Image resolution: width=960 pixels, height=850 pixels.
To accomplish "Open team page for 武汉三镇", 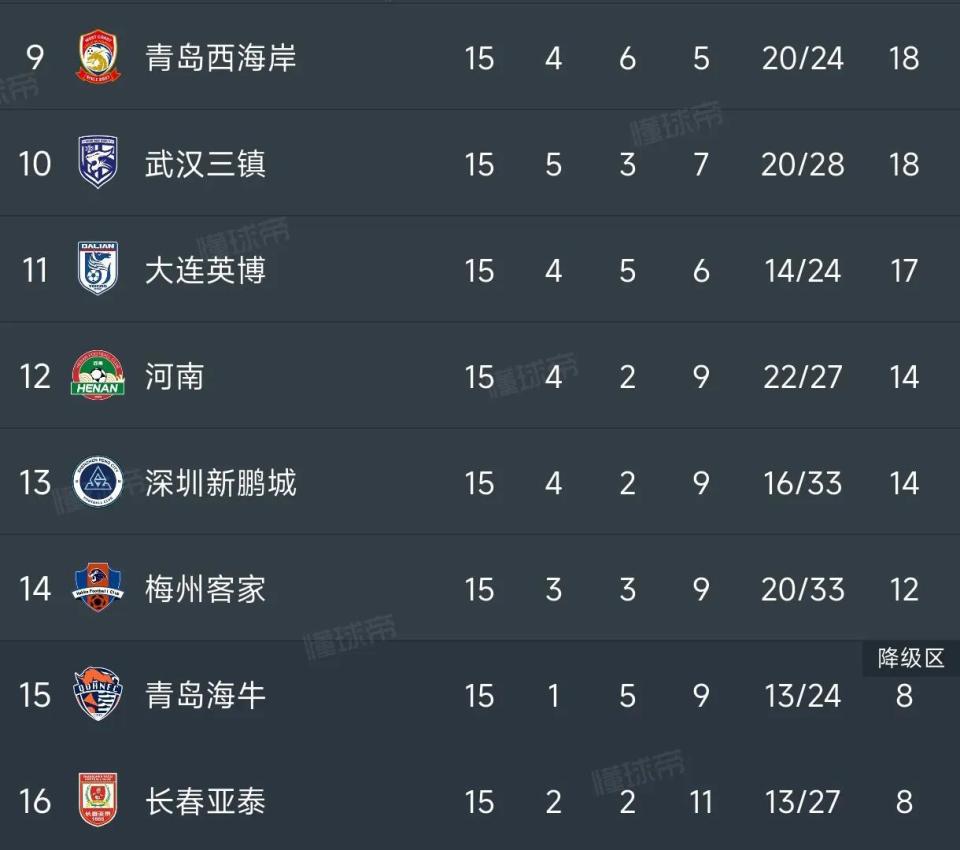I will (x=205, y=164).
